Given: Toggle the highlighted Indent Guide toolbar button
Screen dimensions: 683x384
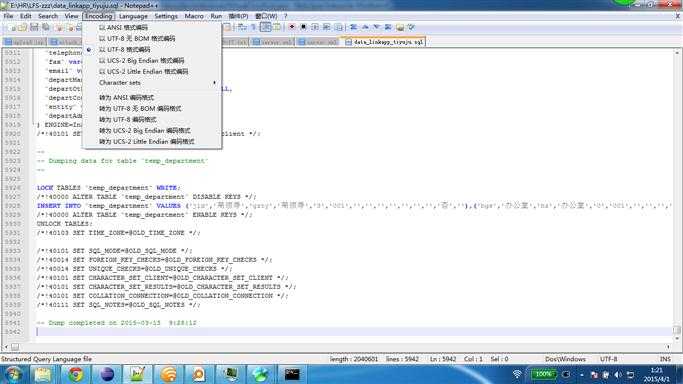Looking at the screenshot, I should (x=265, y=27).
